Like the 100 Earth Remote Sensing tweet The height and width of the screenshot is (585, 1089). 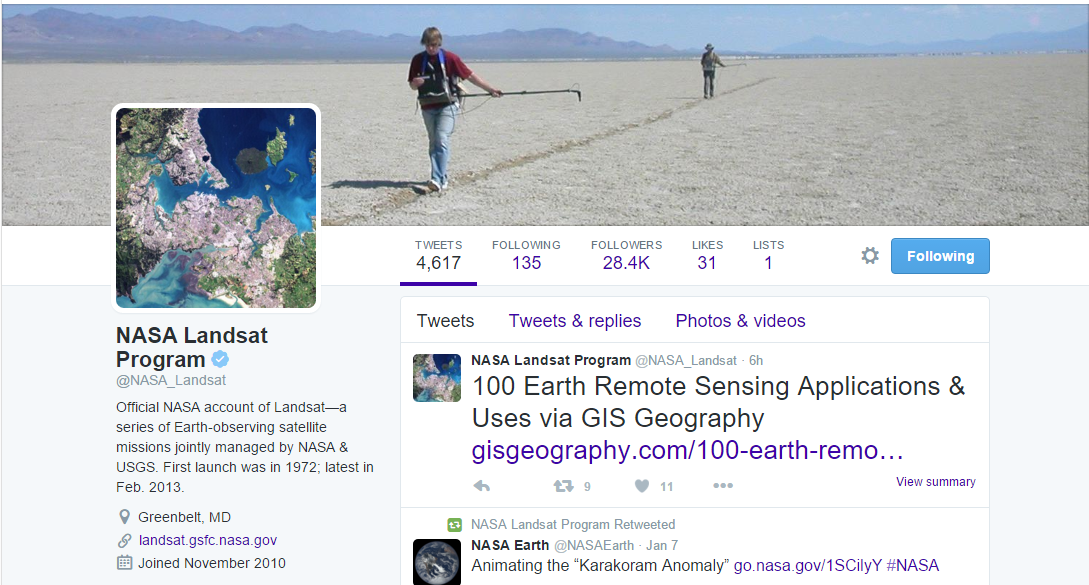[x=642, y=486]
